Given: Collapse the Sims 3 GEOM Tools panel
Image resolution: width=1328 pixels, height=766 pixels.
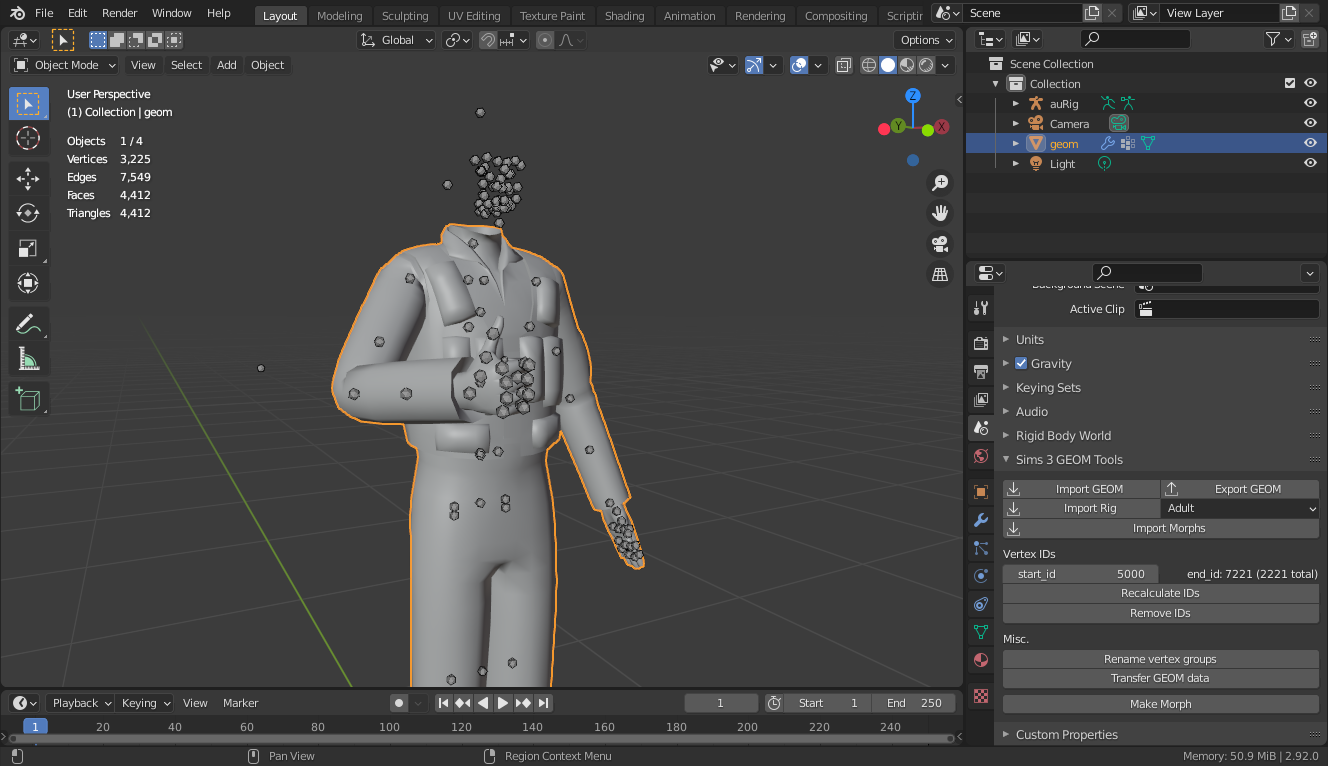Looking at the screenshot, I should [x=1068, y=459].
